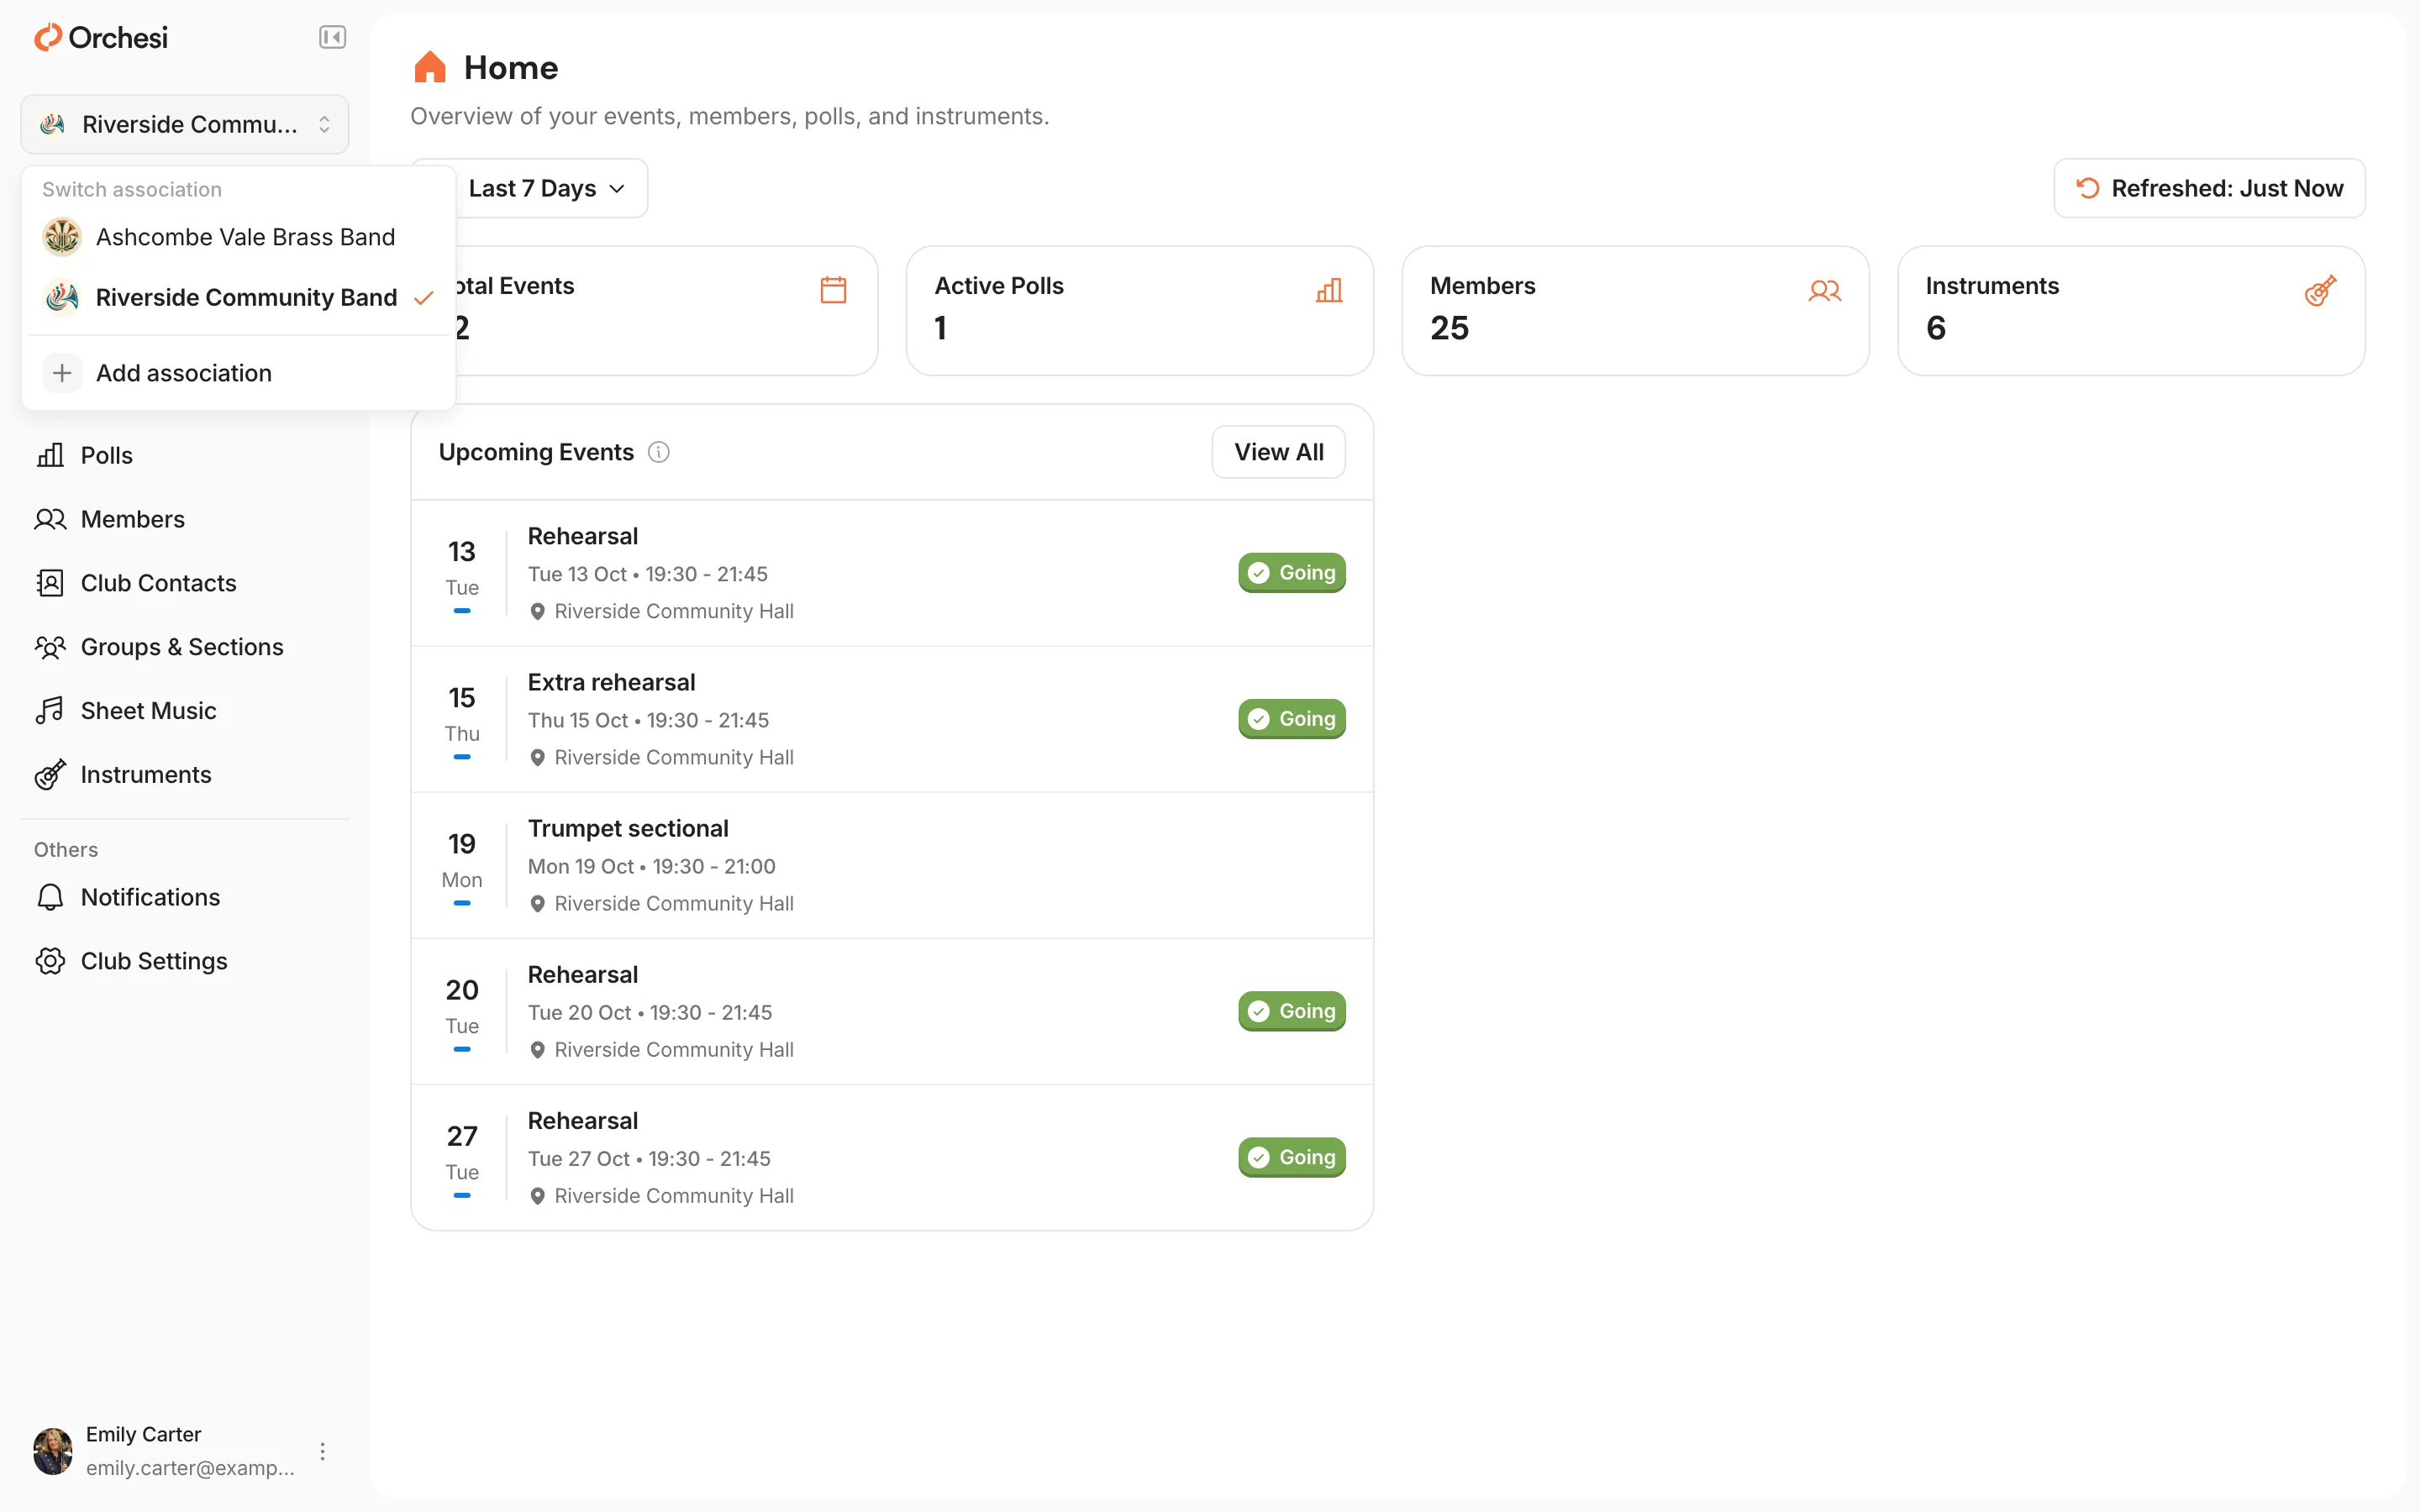Toggle Going status for Tue 20 Oct Rehearsal
This screenshot has width=2420, height=1512.
click(1292, 1011)
